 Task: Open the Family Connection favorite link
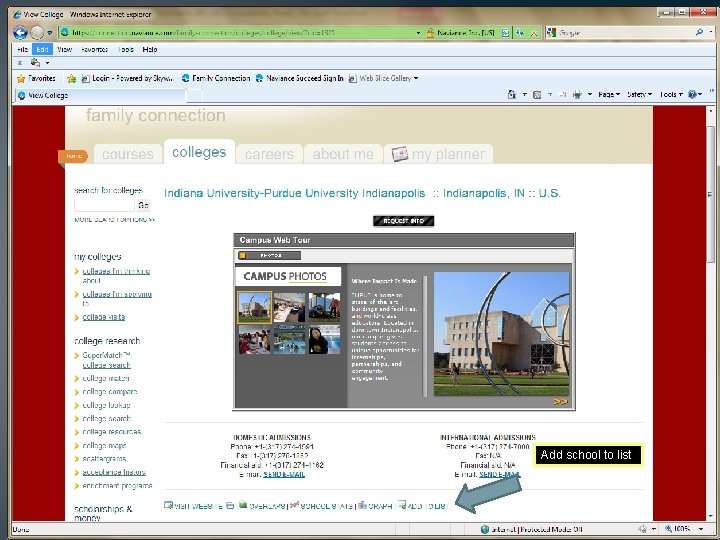[x=216, y=78]
